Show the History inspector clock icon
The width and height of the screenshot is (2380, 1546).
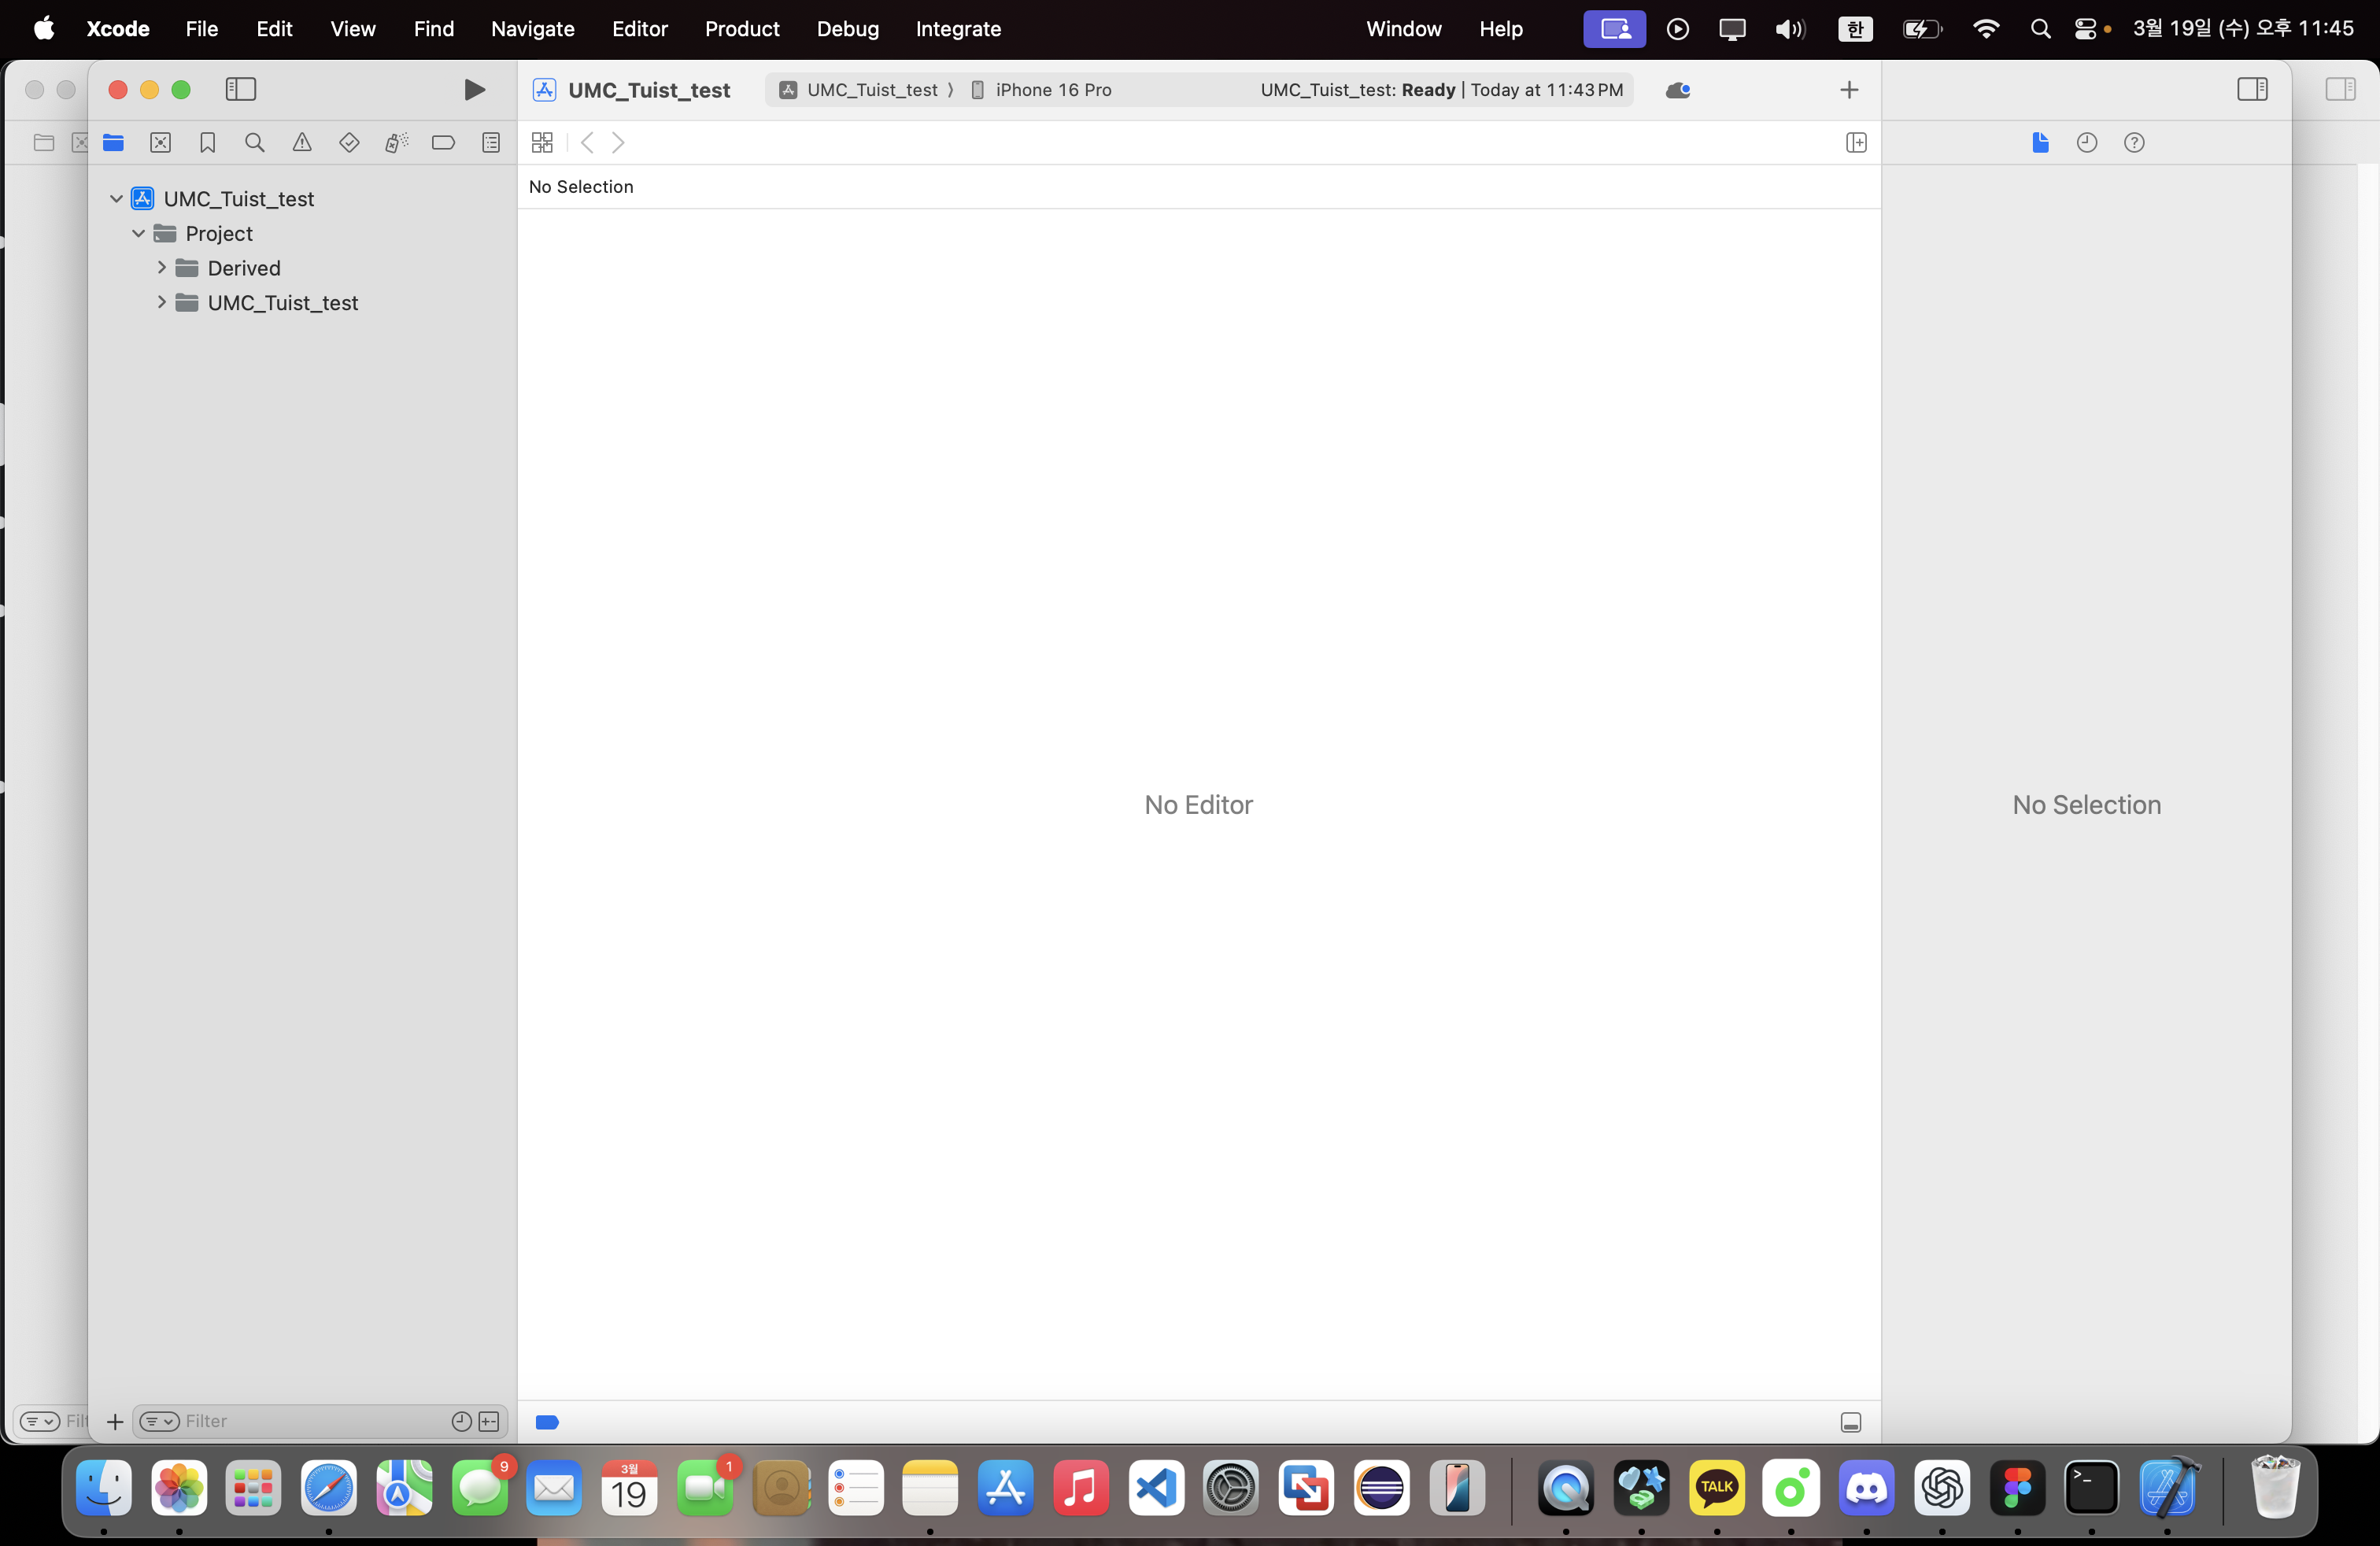tap(2087, 143)
